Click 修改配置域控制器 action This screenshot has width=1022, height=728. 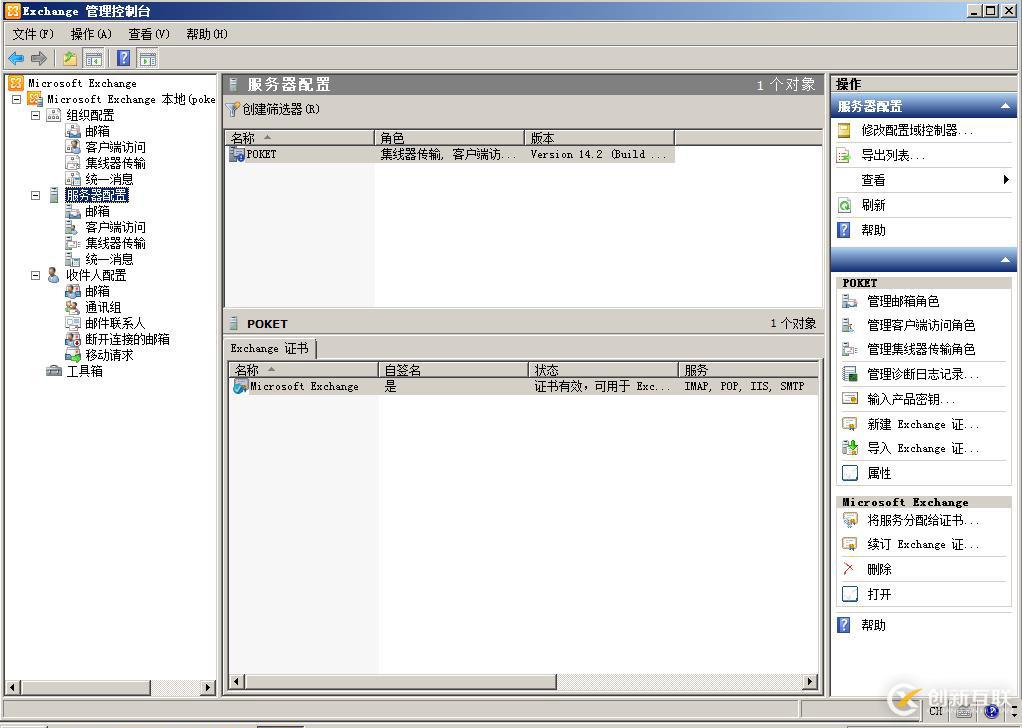click(x=917, y=130)
